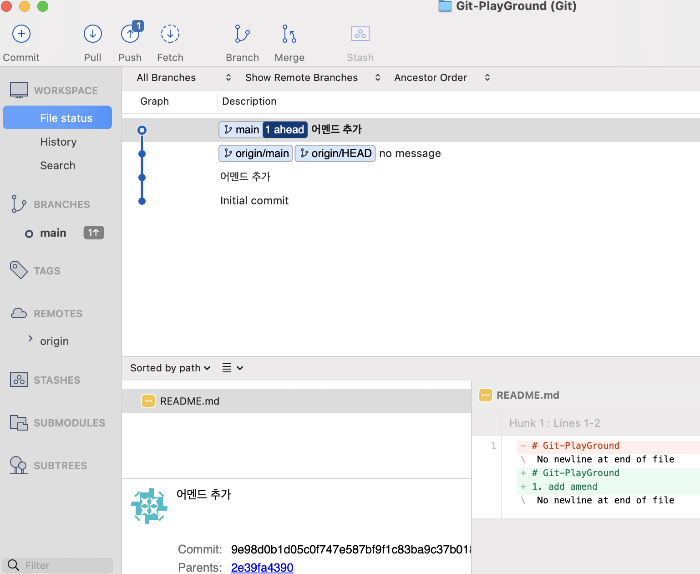700x574 pixels.
Task: Click the main branch label on top commit
Action: pos(241,129)
